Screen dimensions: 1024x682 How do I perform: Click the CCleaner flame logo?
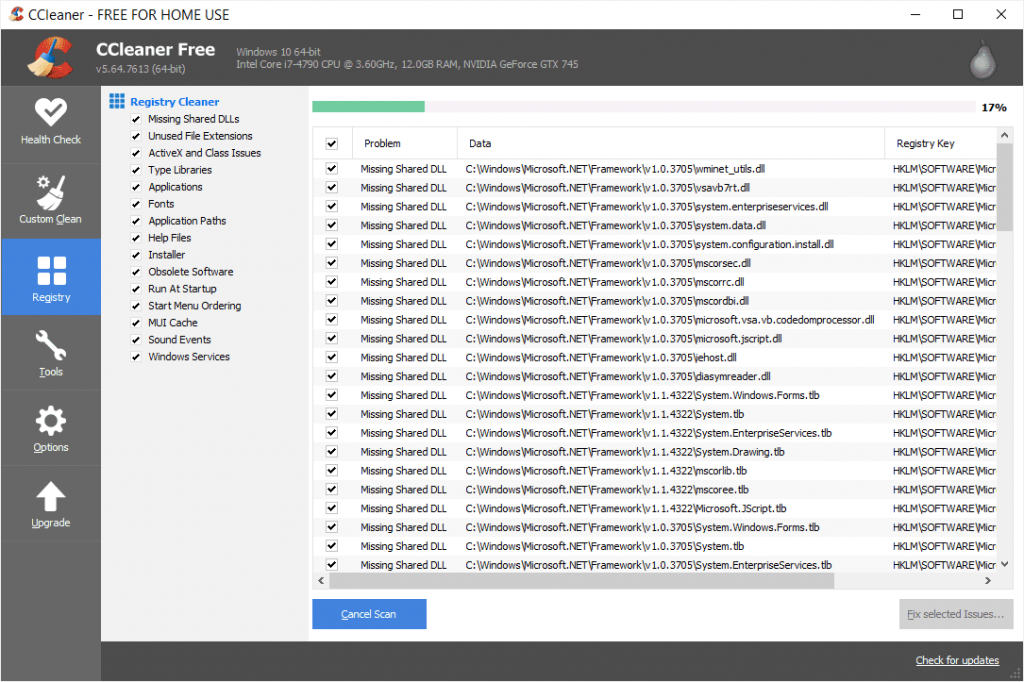coord(49,57)
